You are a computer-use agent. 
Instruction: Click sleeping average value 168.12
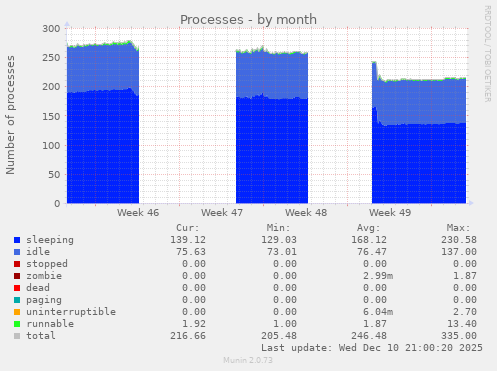tap(369, 240)
